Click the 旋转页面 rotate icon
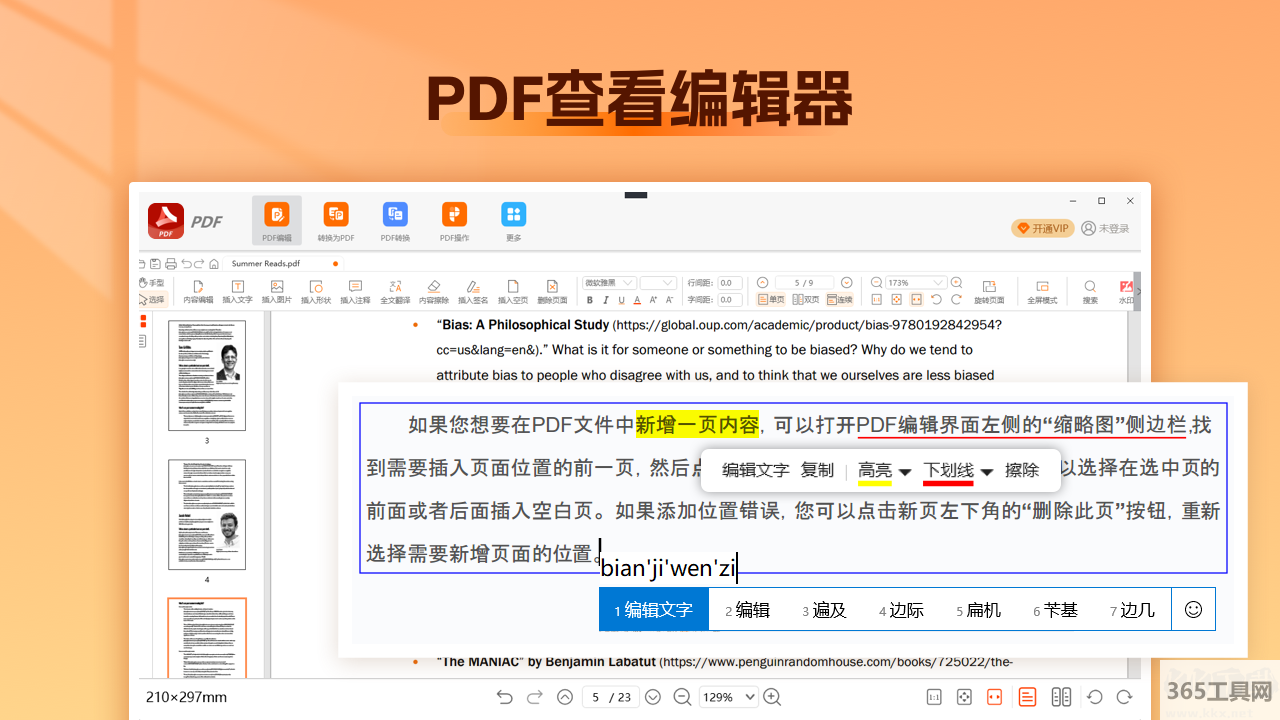Screen dimensions: 1280x720 click(989, 291)
